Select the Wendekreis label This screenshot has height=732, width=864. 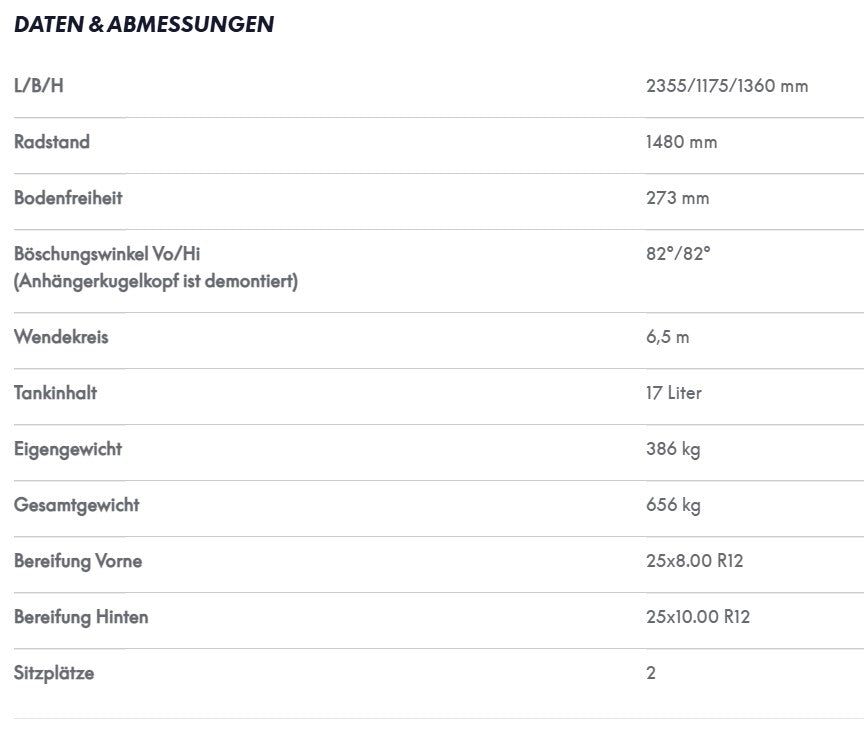click(x=61, y=337)
